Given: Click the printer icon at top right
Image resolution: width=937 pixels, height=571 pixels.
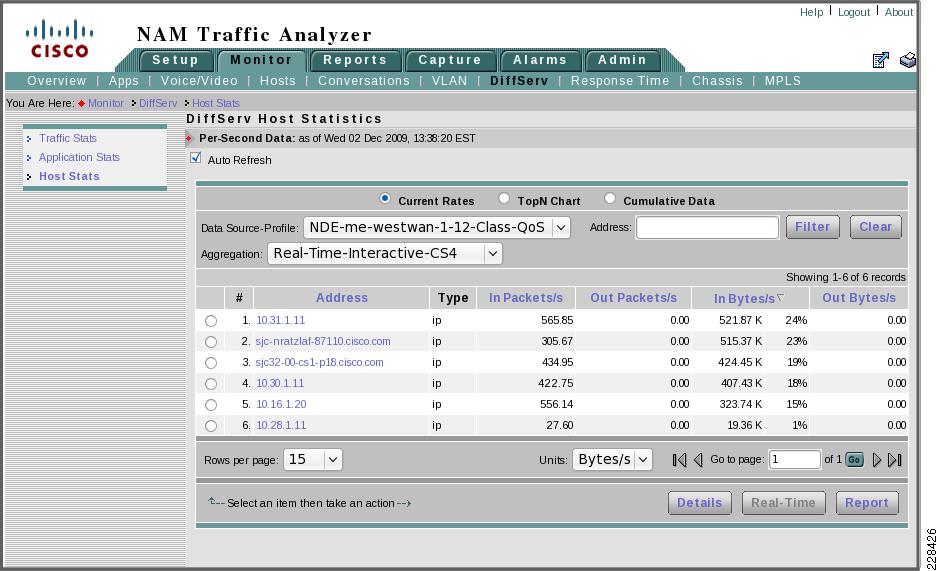Looking at the screenshot, I should click(908, 60).
